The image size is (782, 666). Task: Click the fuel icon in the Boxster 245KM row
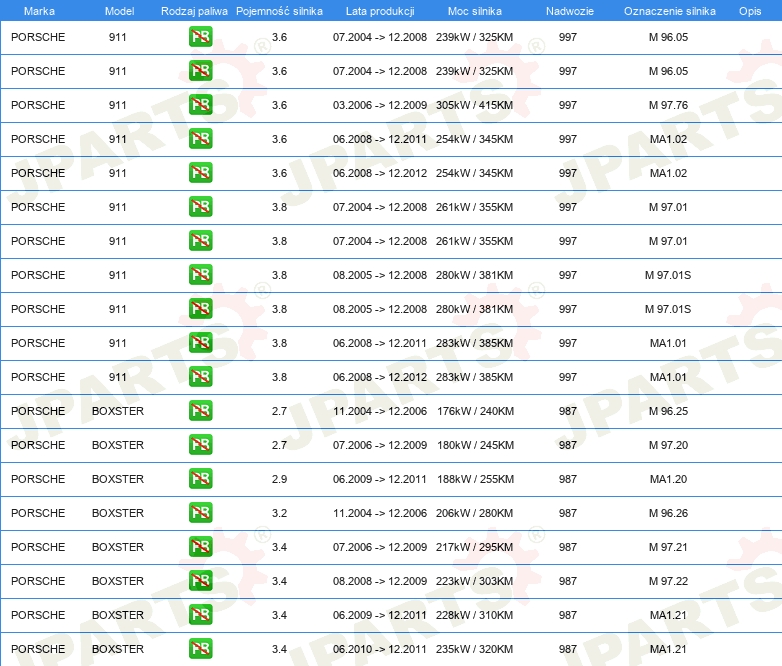[200, 445]
